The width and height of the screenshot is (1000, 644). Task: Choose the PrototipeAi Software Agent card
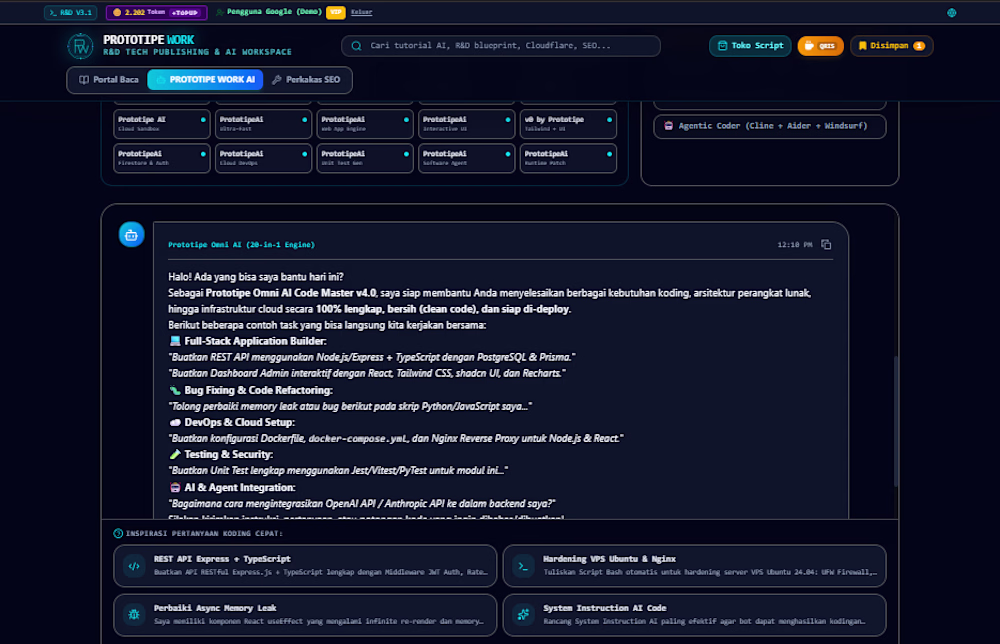tap(466, 158)
